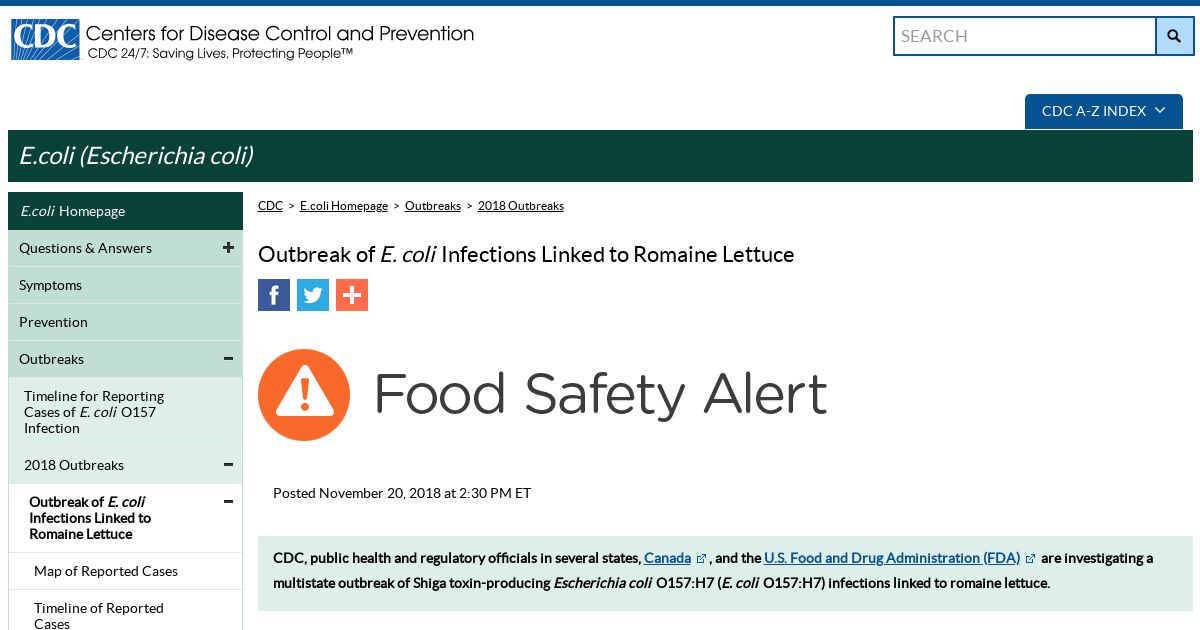
Task: Collapse the 2018 Outbreaks submenu
Action: (x=228, y=465)
